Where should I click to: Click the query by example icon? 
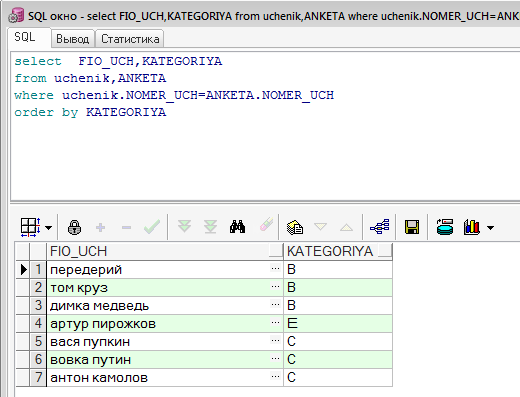[295, 227]
